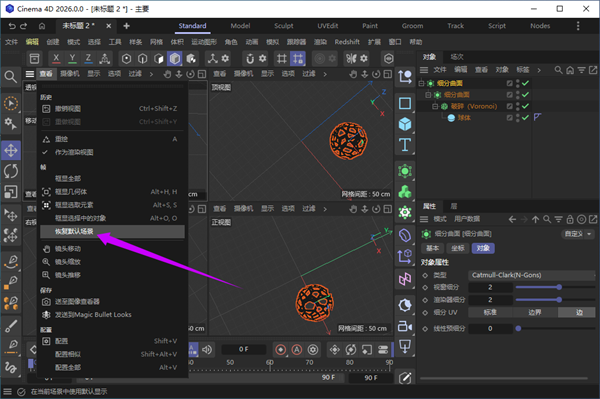Viewport: 600px width, 399px height.
Task: Click the 坐标 attribute tab button
Action: pyautogui.click(x=458, y=248)
